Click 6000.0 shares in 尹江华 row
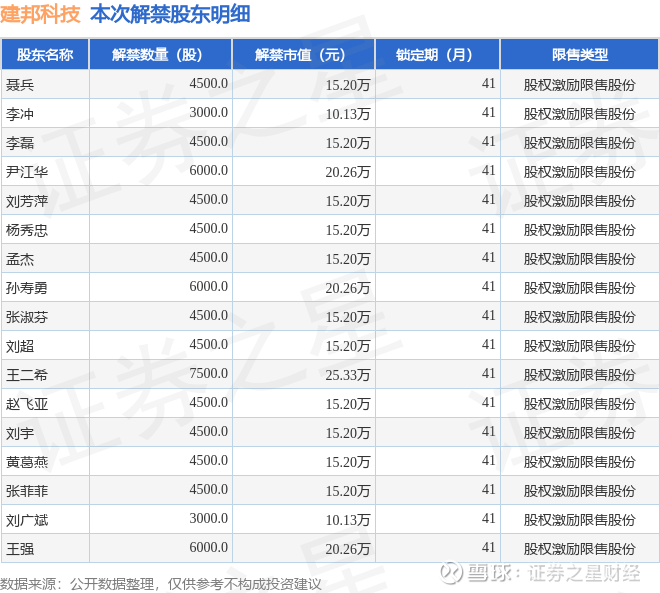This screenshot has height=593, width=660. pyautogui.click(x=208, y=170)
